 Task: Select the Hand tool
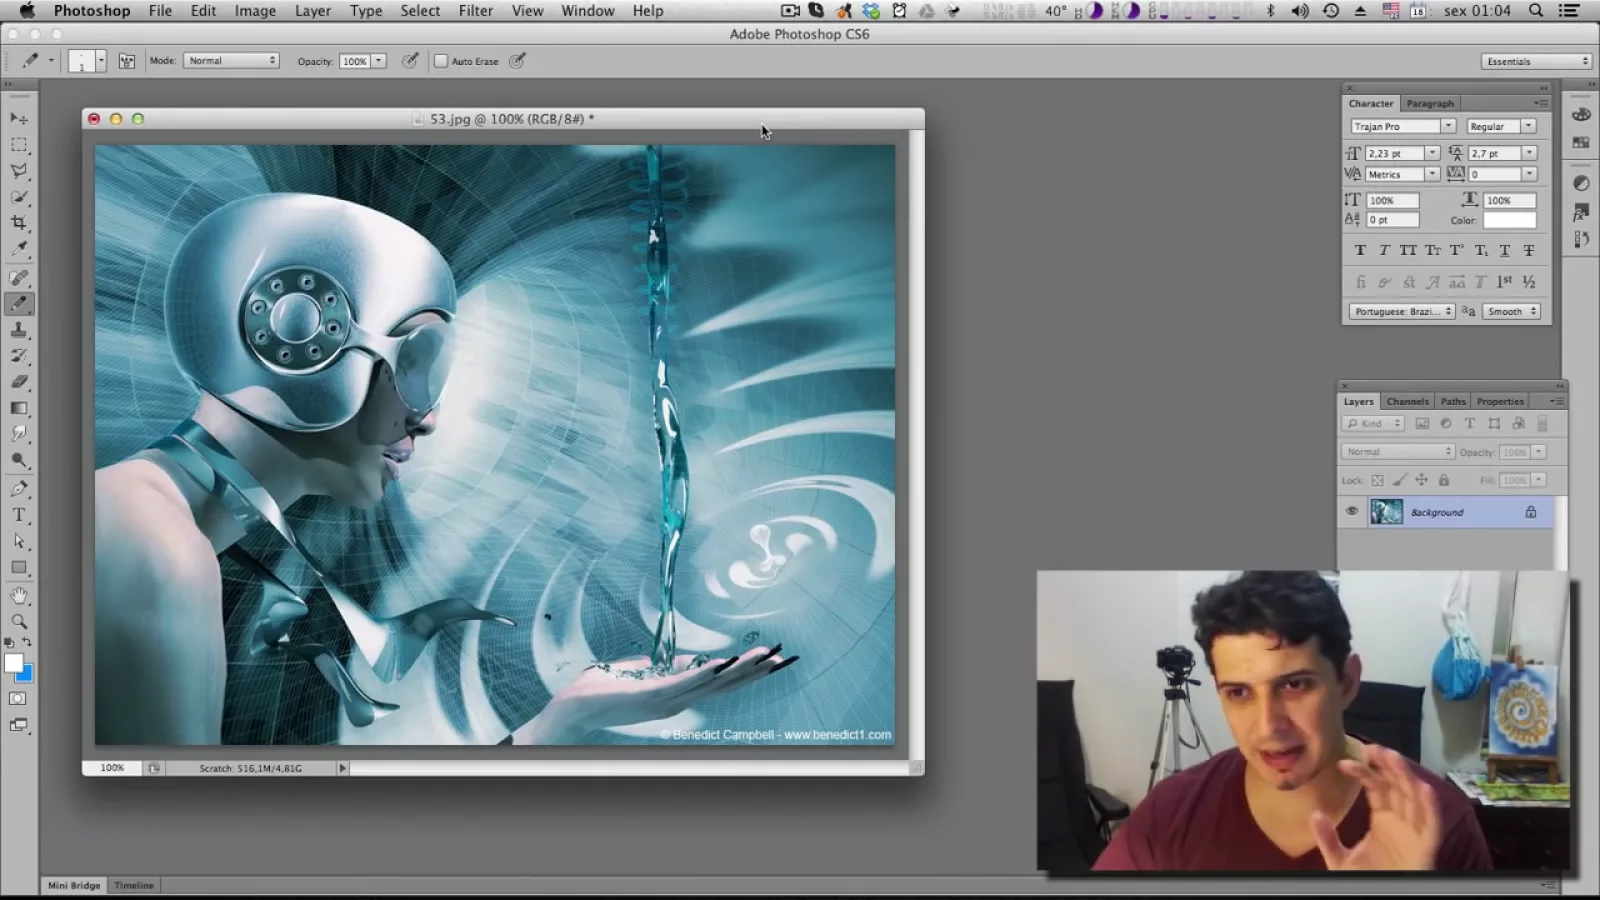click(x=19, y=596)
